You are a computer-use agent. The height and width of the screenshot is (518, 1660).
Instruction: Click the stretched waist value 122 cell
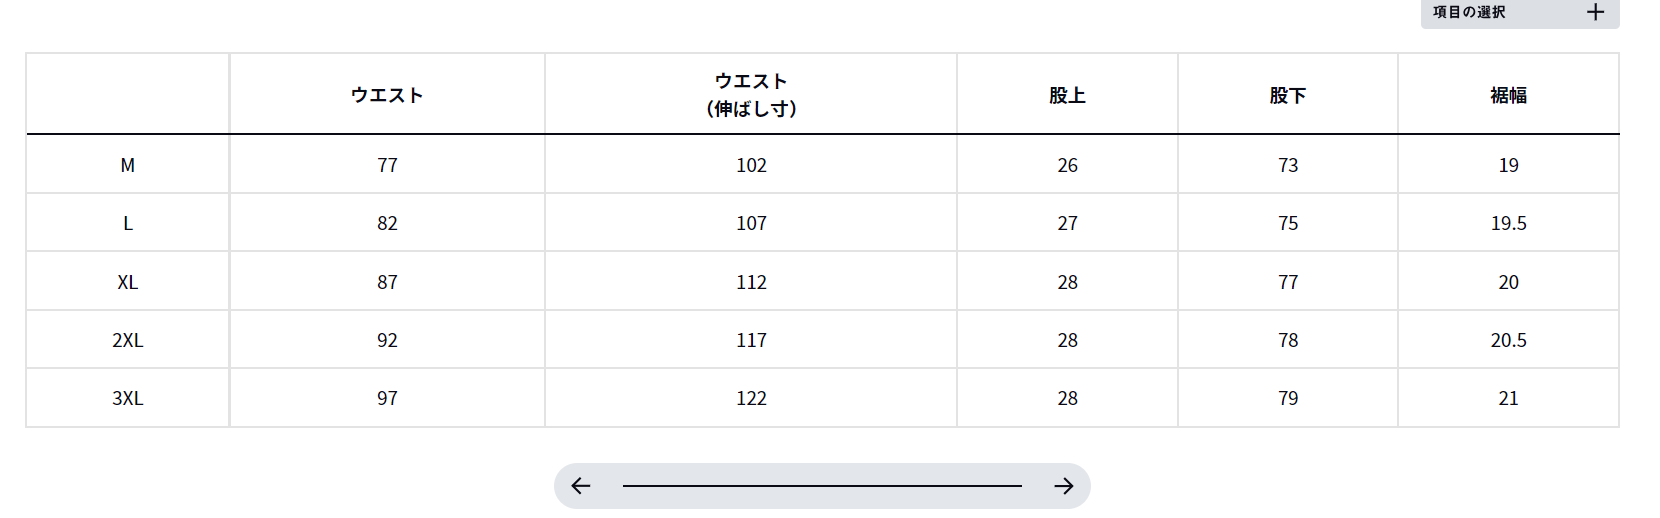[751, 398]
